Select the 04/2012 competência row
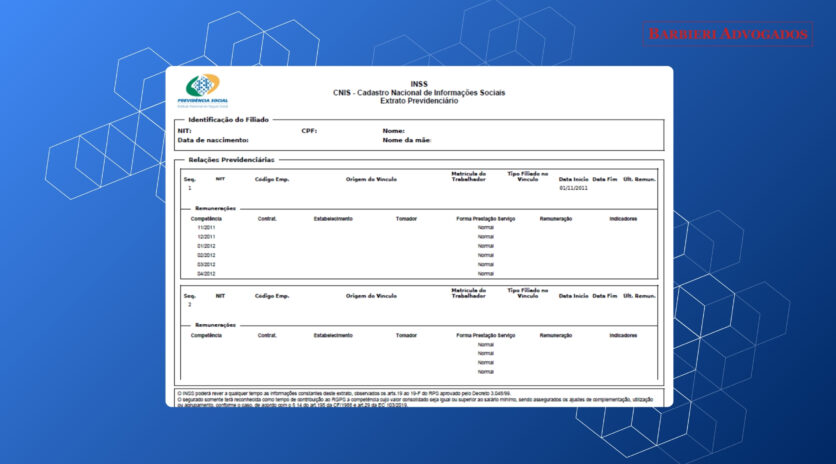The image size is (836, 464). (206, 273)
